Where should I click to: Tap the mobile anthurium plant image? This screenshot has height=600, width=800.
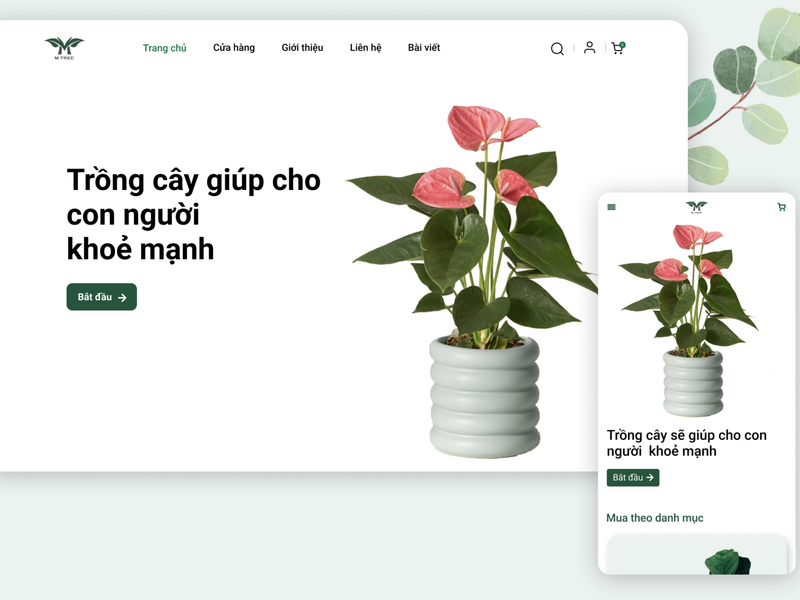click(690, 320)
